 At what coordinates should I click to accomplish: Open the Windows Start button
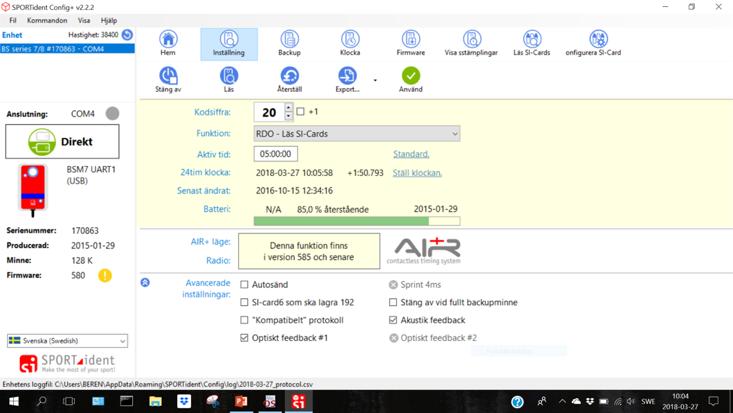[14, 401]
